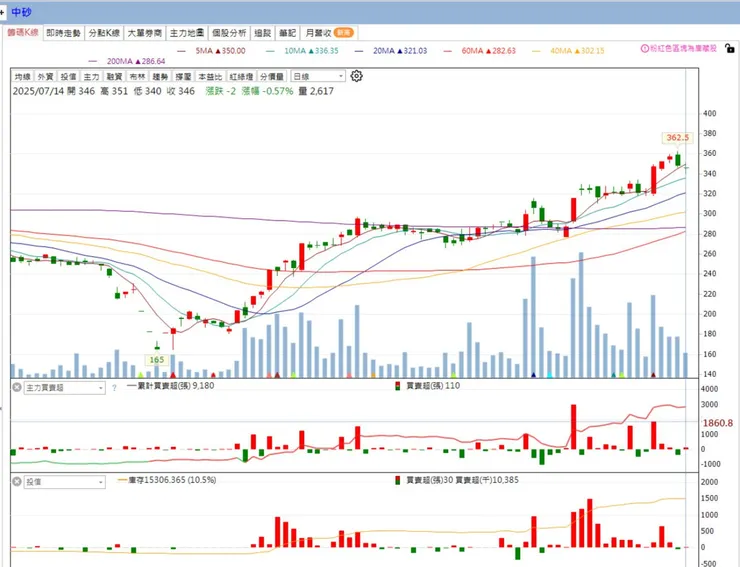Open the 日線 timeframe dropdown

318,76
